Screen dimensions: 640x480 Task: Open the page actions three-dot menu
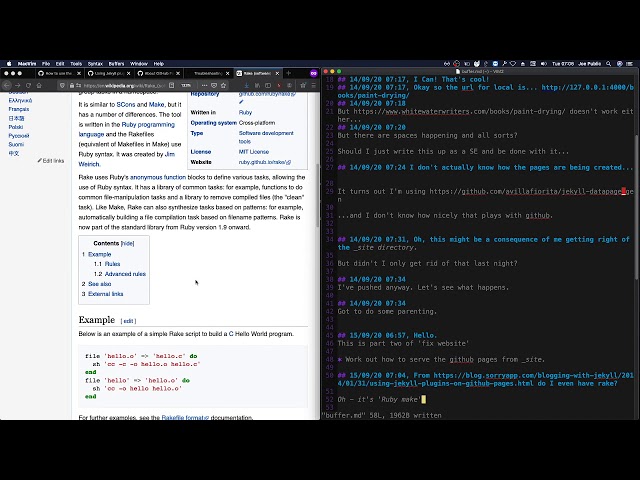[204, 85]
